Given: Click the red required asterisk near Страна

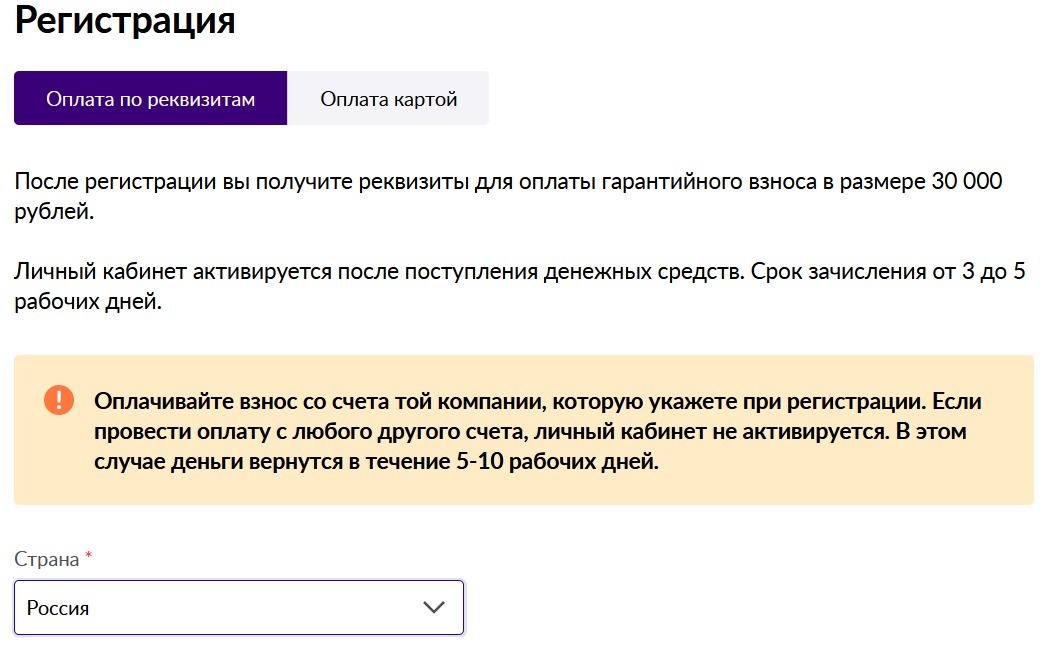Looking at the screenshot, I should (88, 556).
